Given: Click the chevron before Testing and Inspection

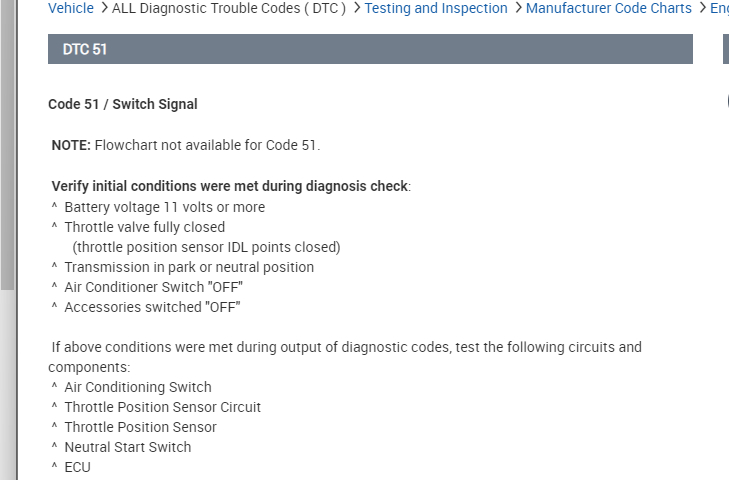Looking at the screenshot, I should tap(357, 8).
